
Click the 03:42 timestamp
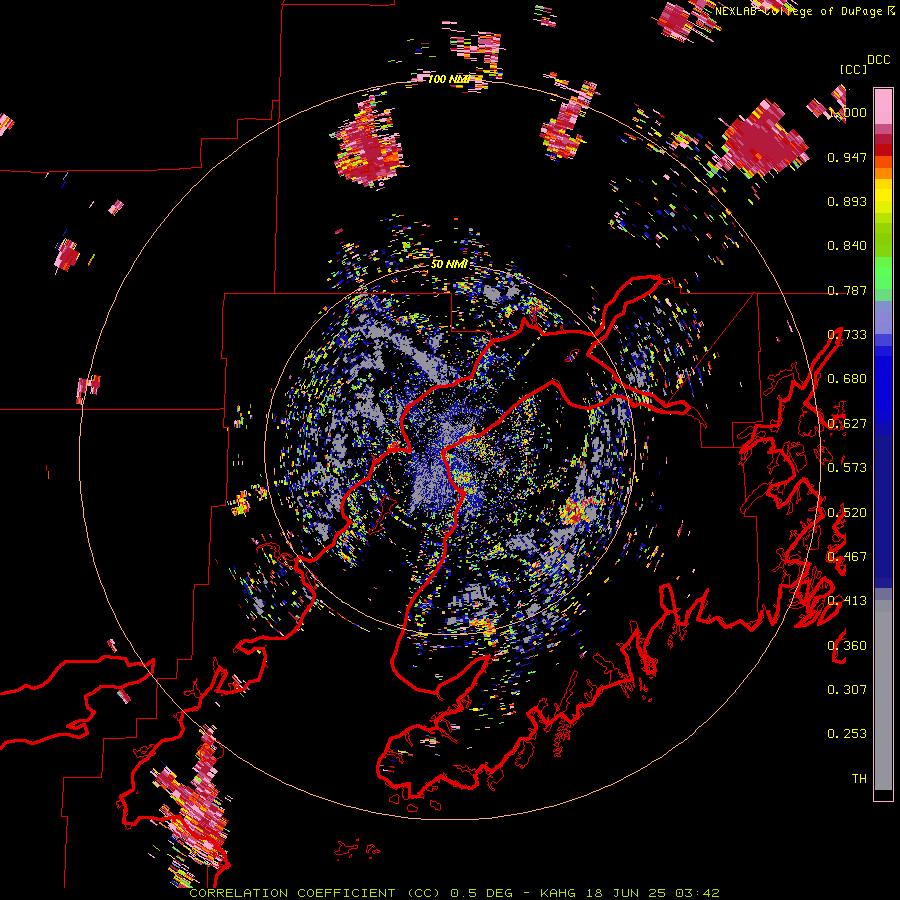click(697, 893)
